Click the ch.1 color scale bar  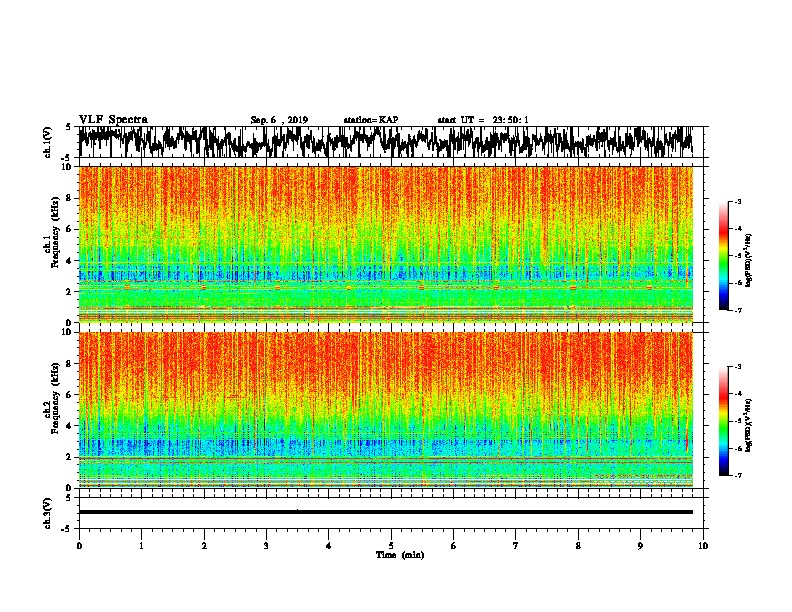coord(724,256)
